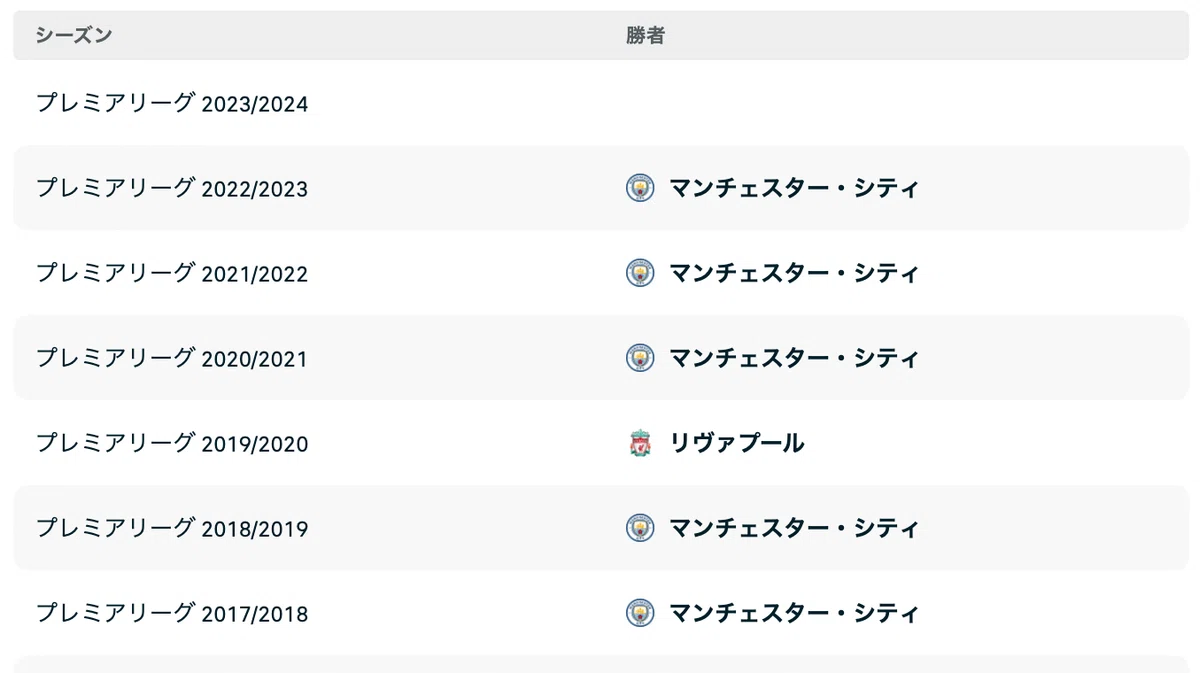Open プレミアリーグ 2023/2024 season link
The height and width of the screenshot is (673, 1200).
pyautogui.click(x=172, y=103)
